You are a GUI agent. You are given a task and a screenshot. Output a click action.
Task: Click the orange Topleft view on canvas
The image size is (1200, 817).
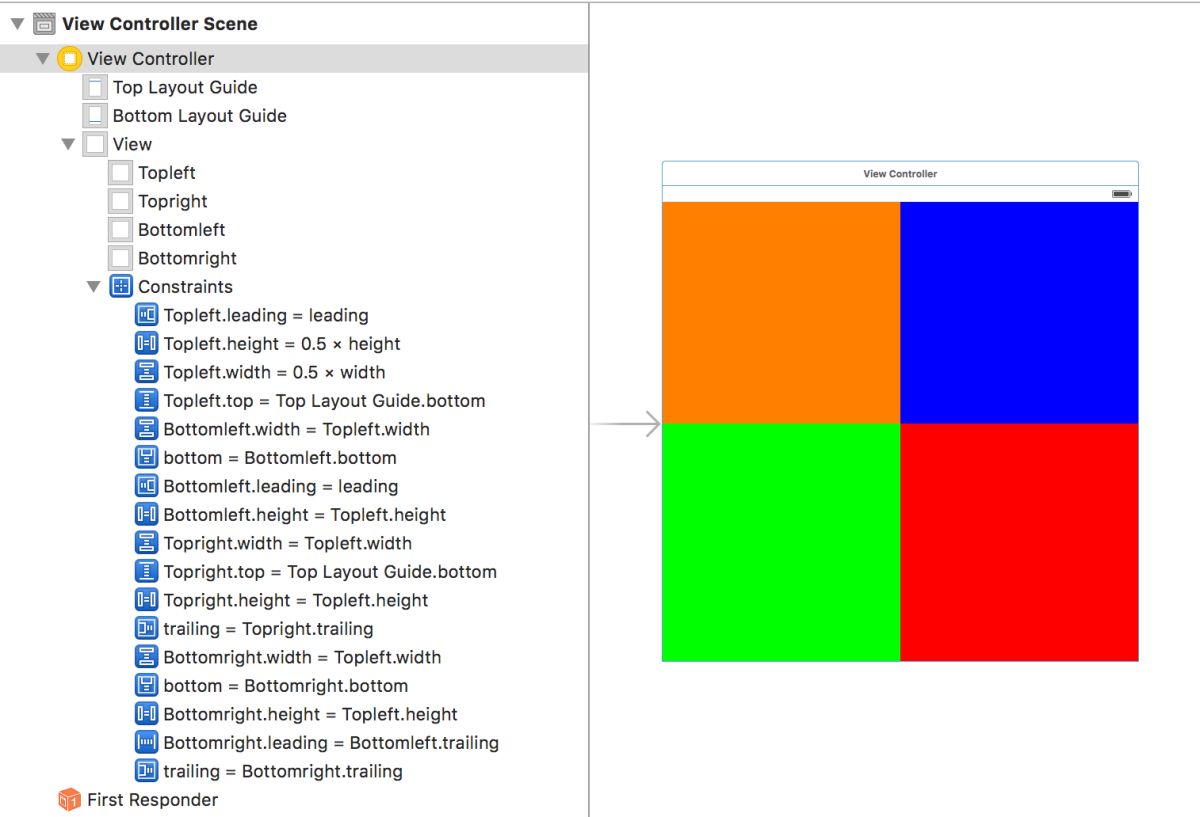pos(781,312)
